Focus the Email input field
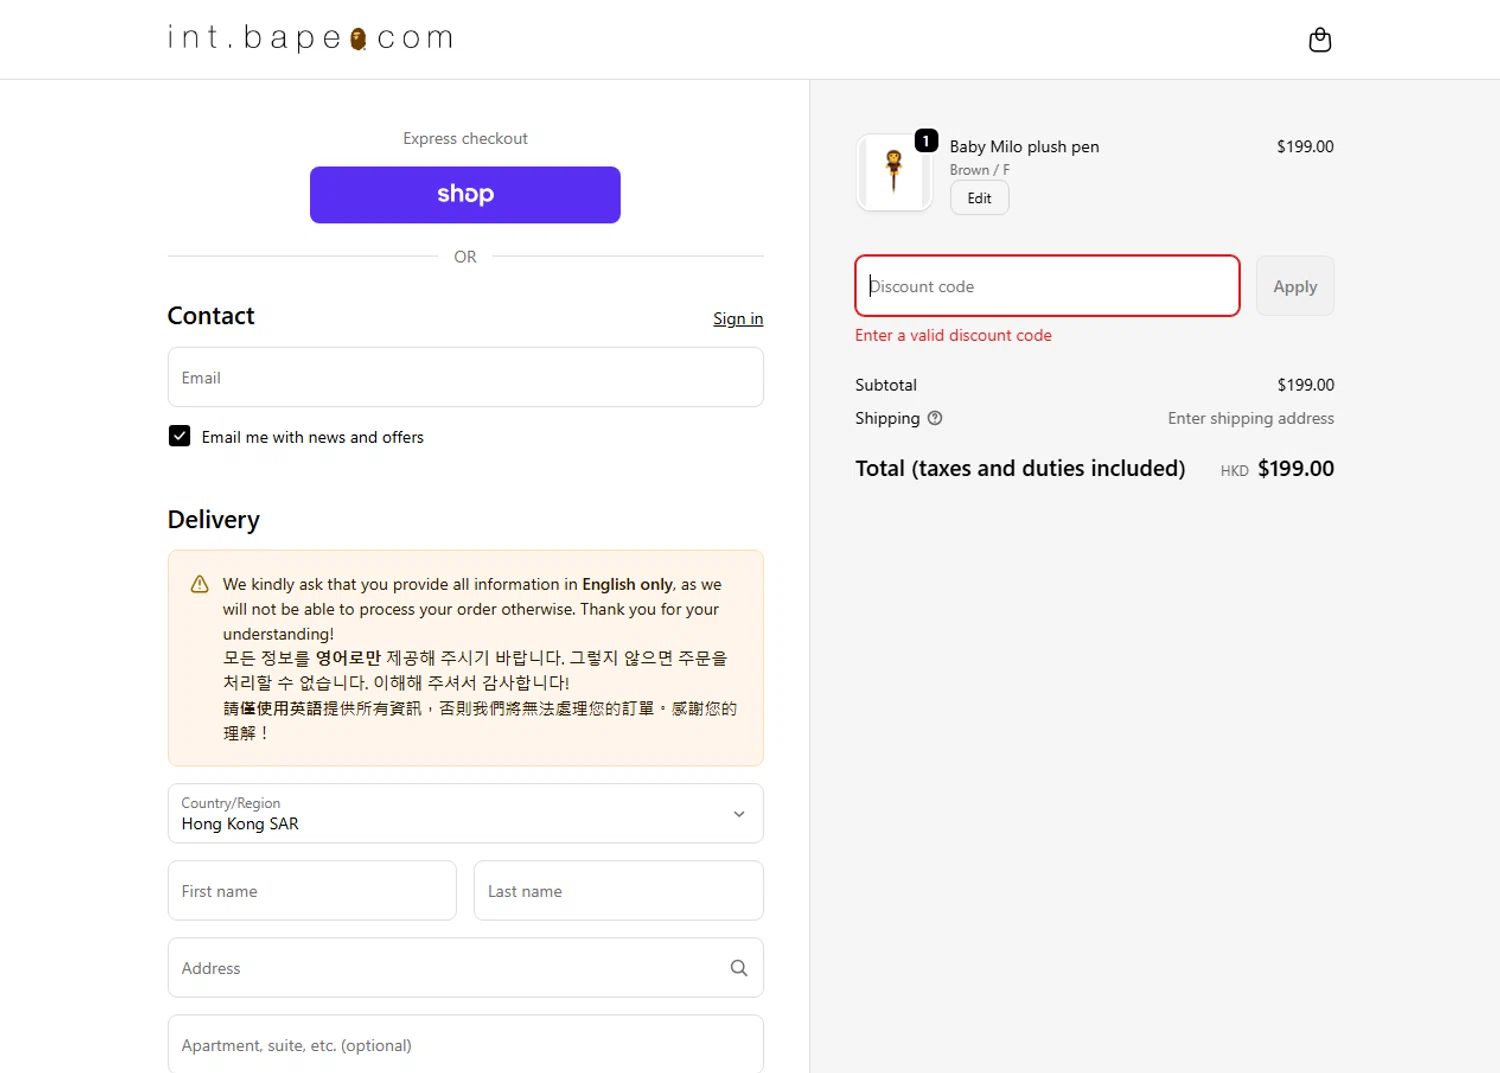The image size is (1500, 1073). pyautogui.click(x=465, y=377)
